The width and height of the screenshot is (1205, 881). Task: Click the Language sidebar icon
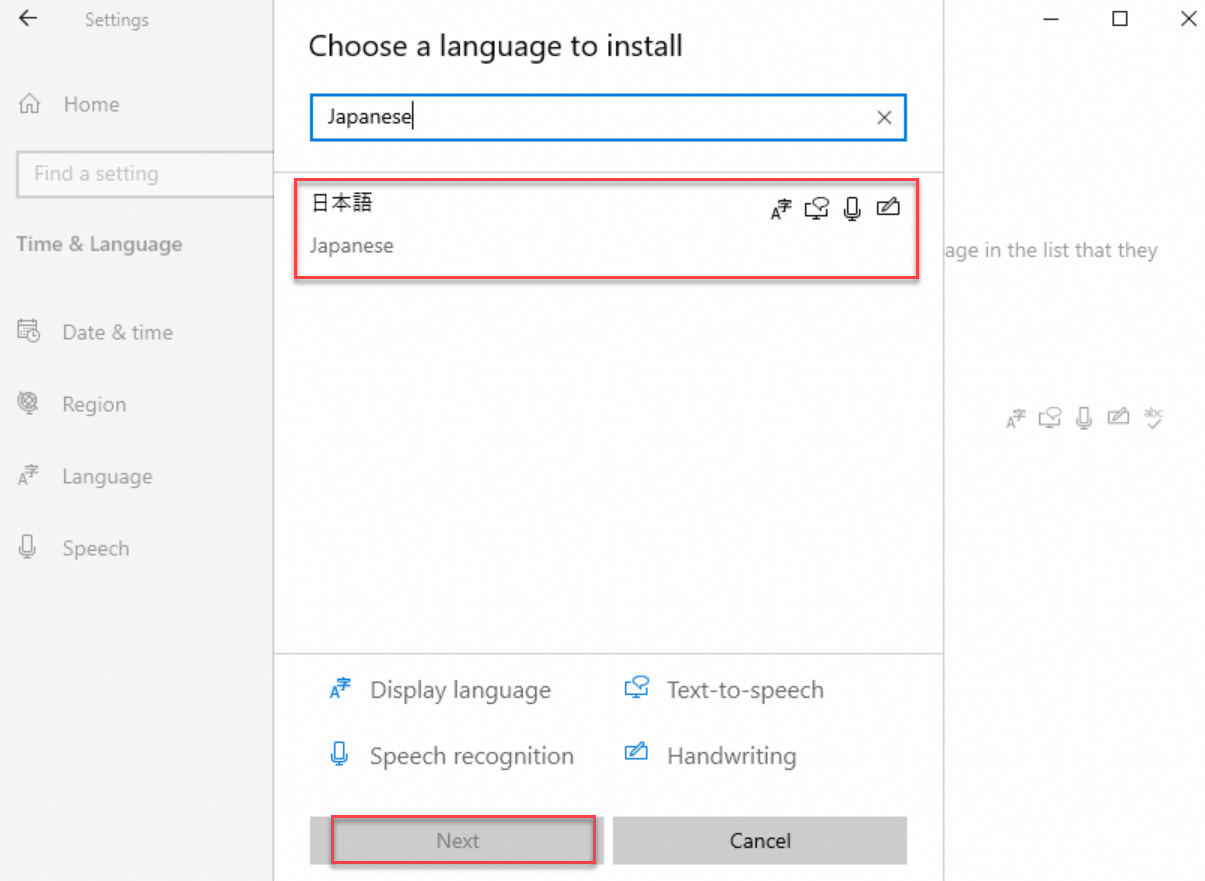[x=29, y=476]
